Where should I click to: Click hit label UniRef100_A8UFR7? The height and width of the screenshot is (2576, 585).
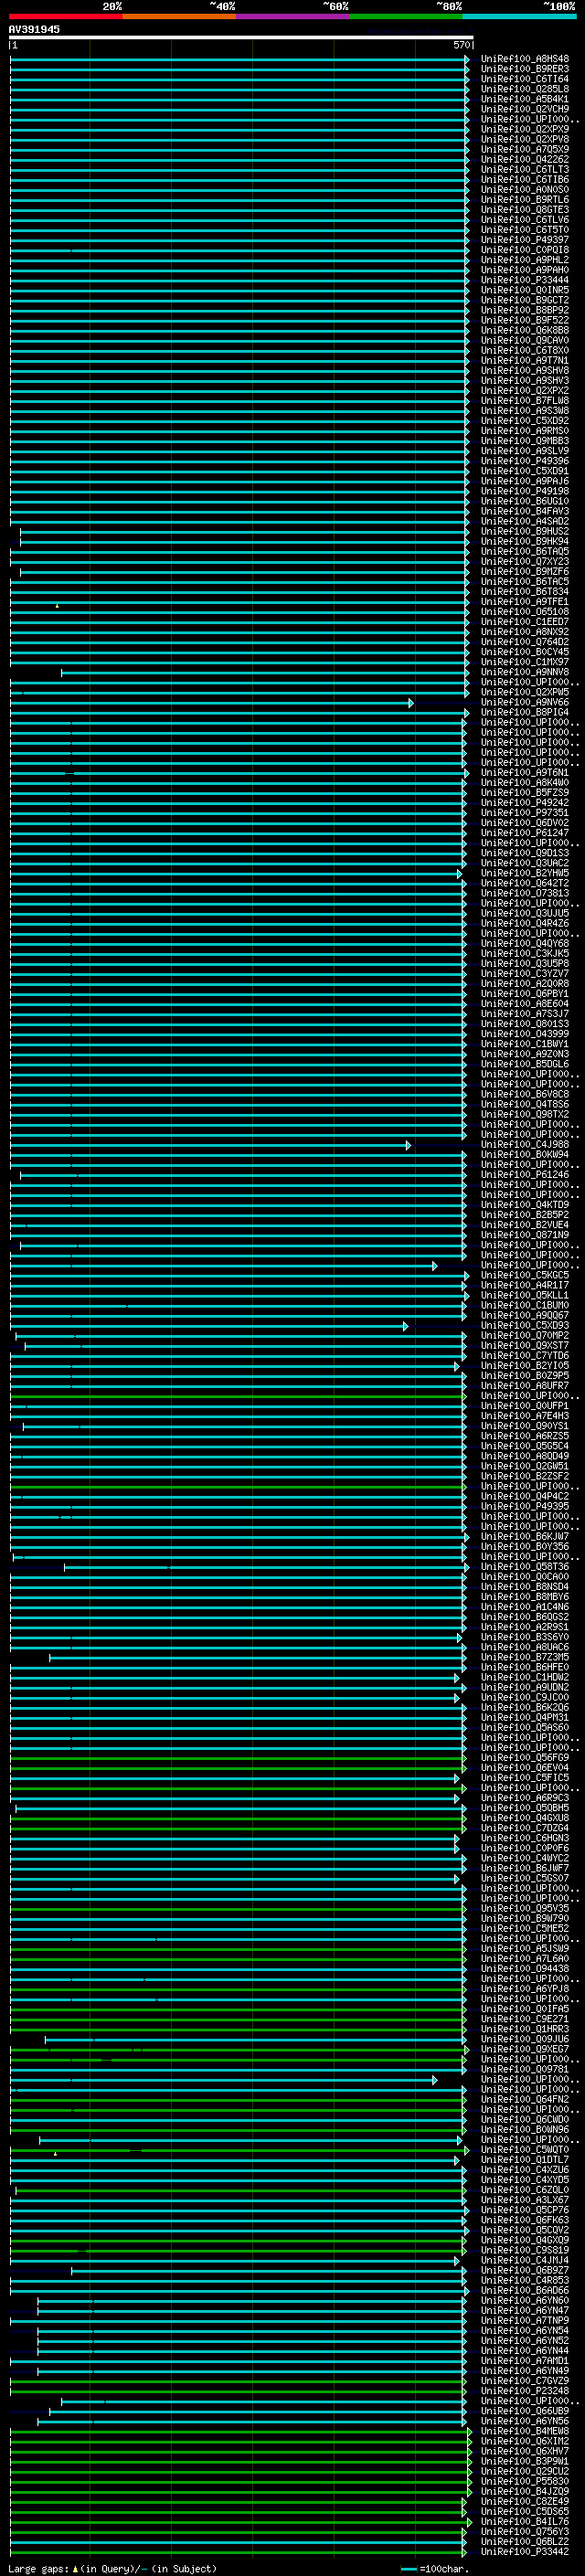coord(524,1386)
